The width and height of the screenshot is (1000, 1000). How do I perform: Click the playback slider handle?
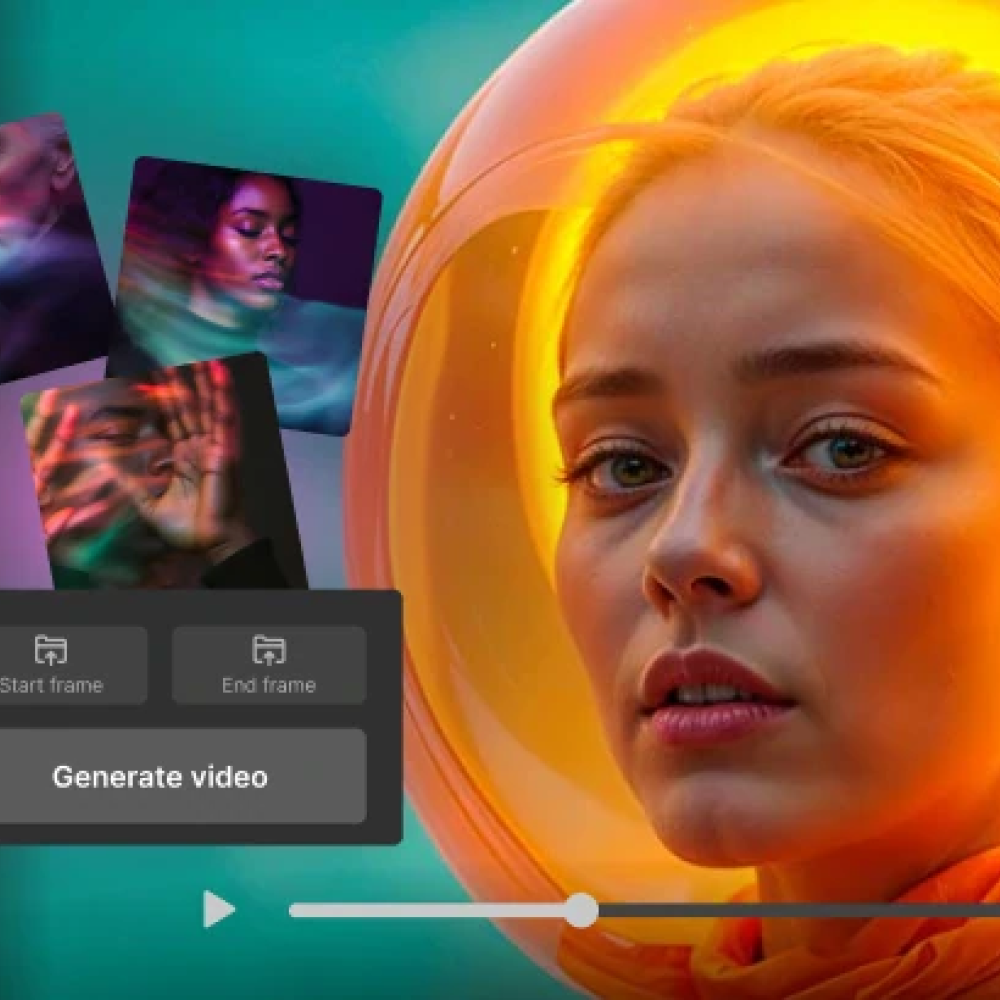pyautogui.click(x=581, y=910)
